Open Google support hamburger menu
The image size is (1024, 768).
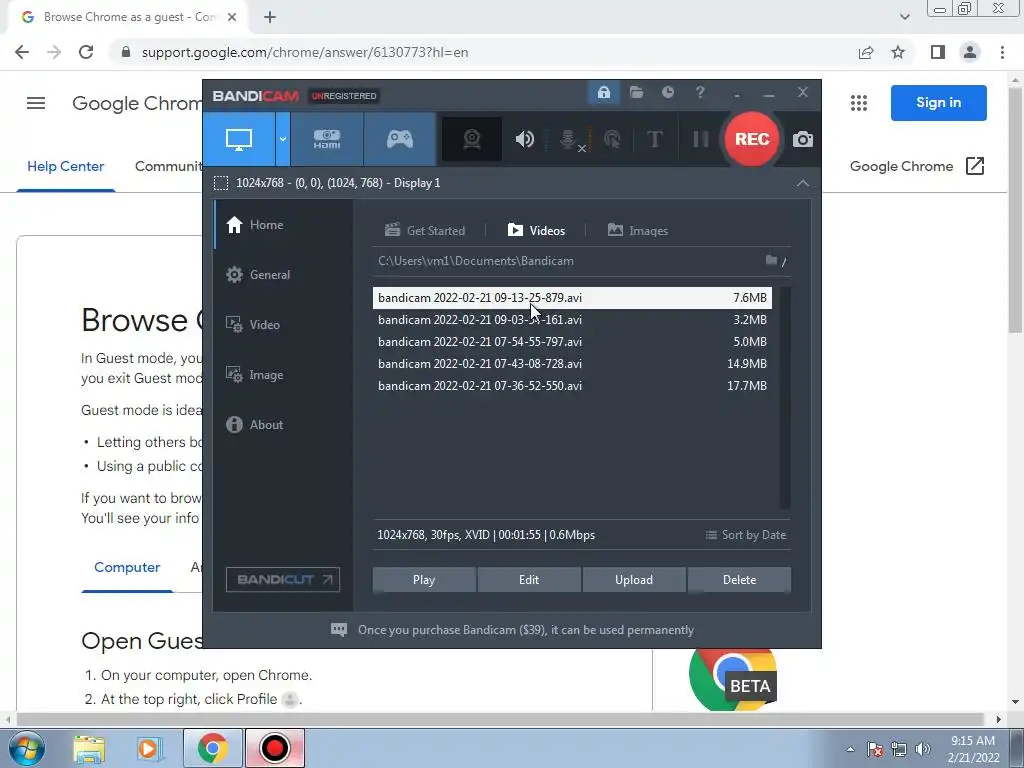pos(36,103)
